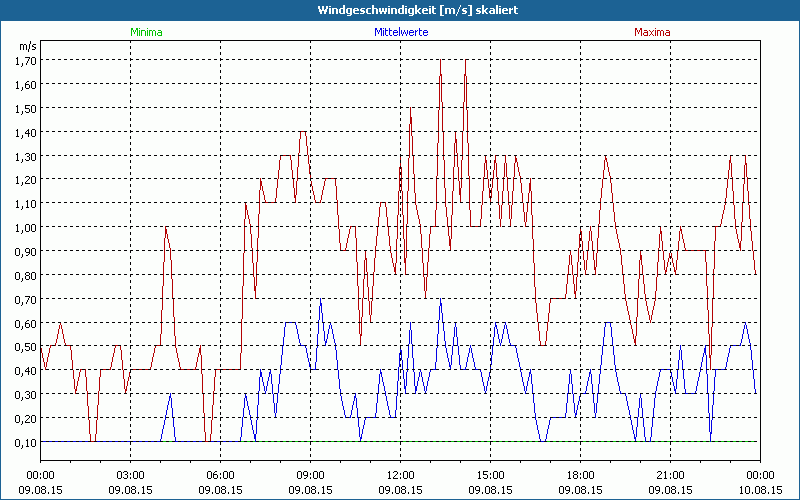800x500 pixels.
Task: Click the green Minima legend label
Action: coord(146,32)
